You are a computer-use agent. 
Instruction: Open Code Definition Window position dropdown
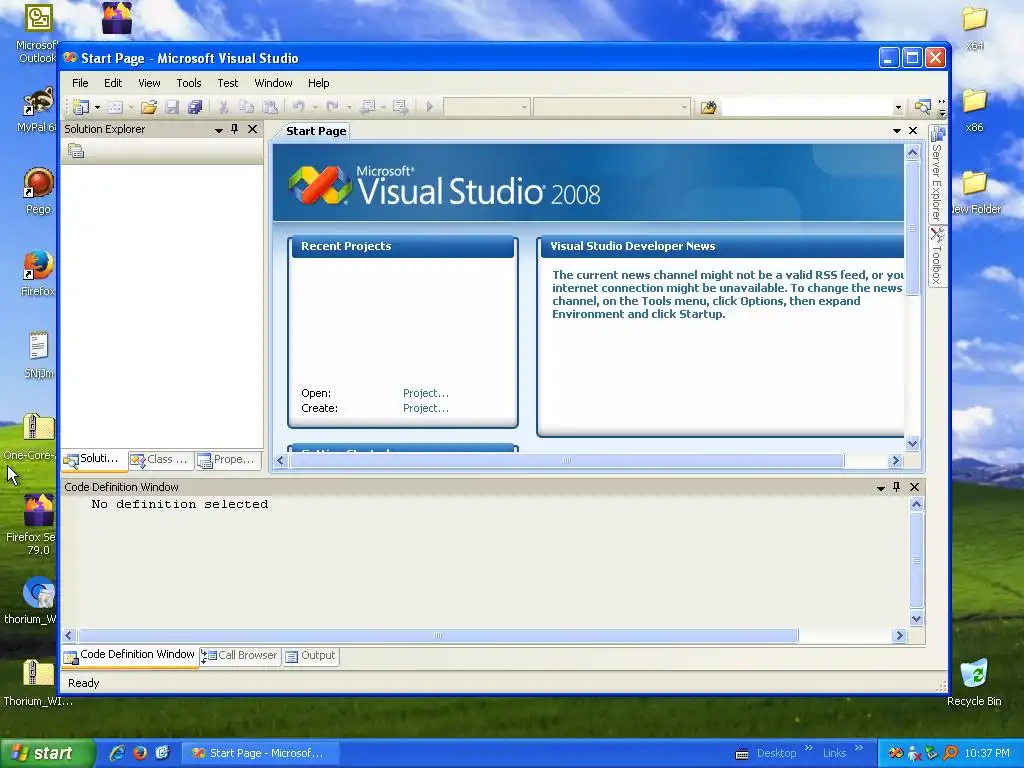(880, 488)
